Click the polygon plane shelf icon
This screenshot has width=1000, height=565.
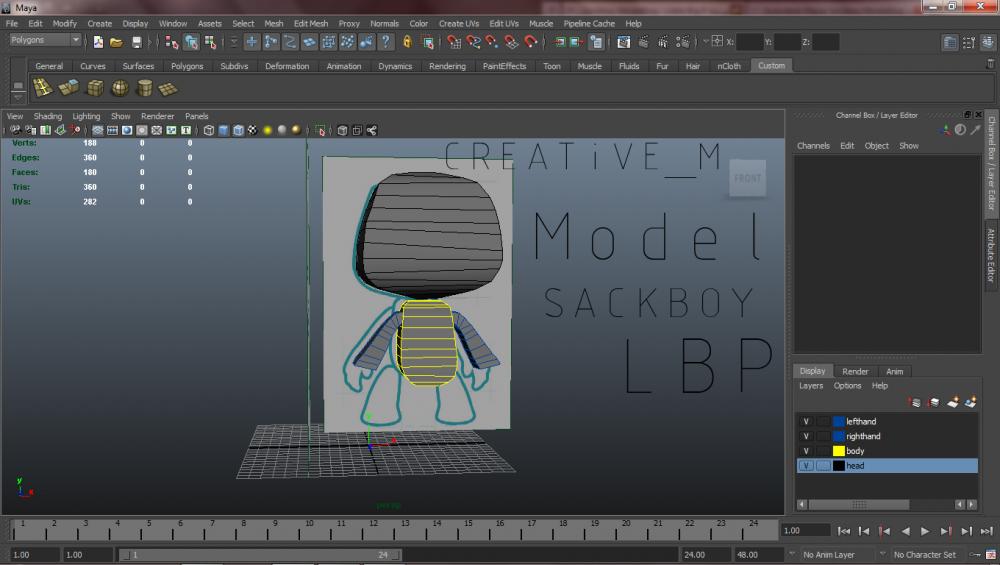pyautogui.click(x=168, y=88)
